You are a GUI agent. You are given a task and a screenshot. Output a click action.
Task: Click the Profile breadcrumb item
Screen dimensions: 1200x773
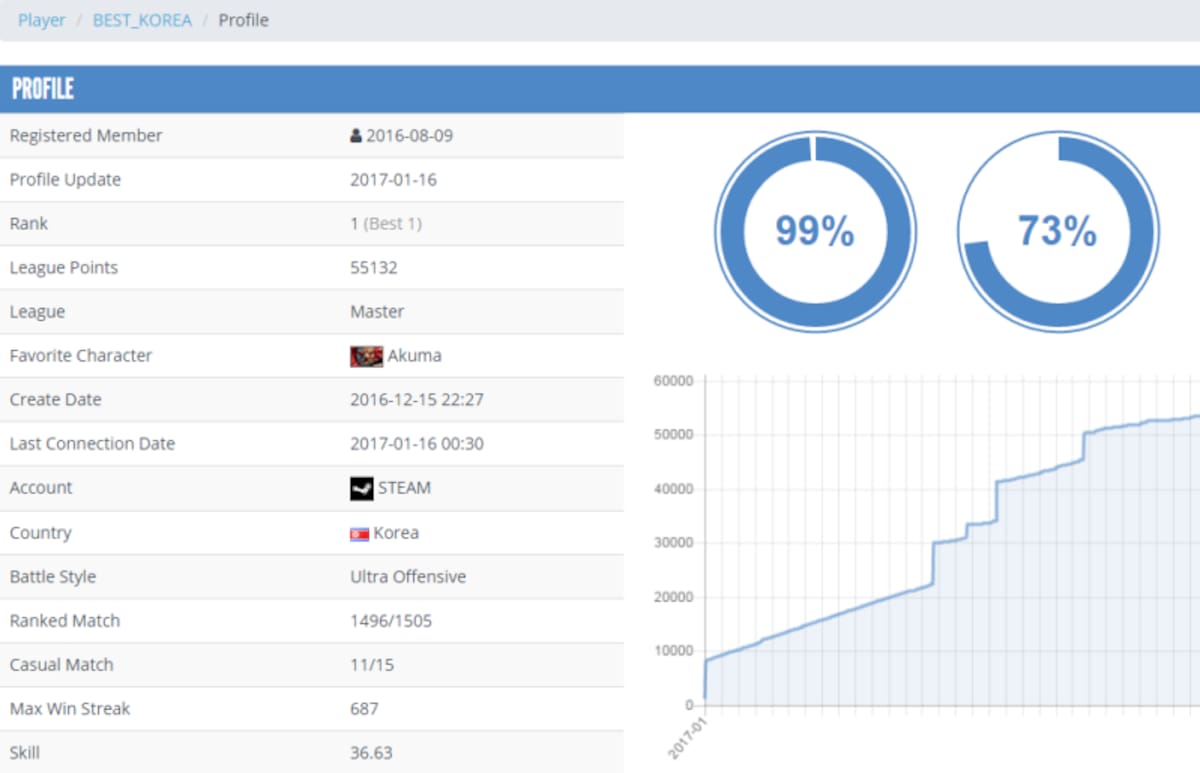[x=244, y=20]
